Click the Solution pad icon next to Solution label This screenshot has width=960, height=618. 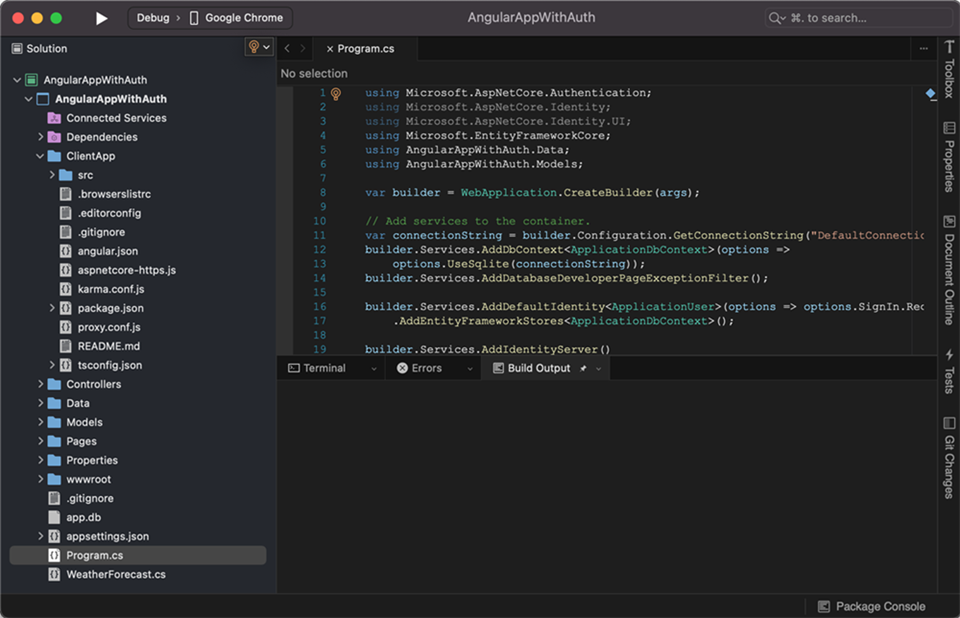coord(16,47)
